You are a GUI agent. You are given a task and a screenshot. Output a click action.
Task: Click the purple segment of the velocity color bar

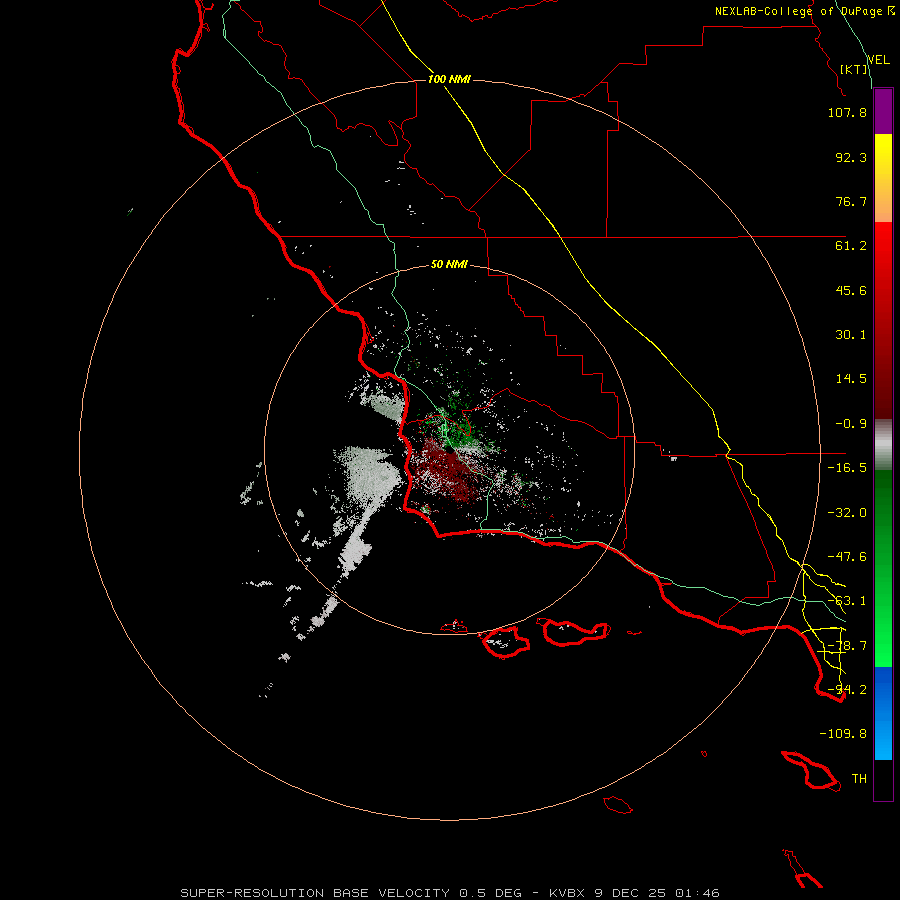(x=883, y=111)
